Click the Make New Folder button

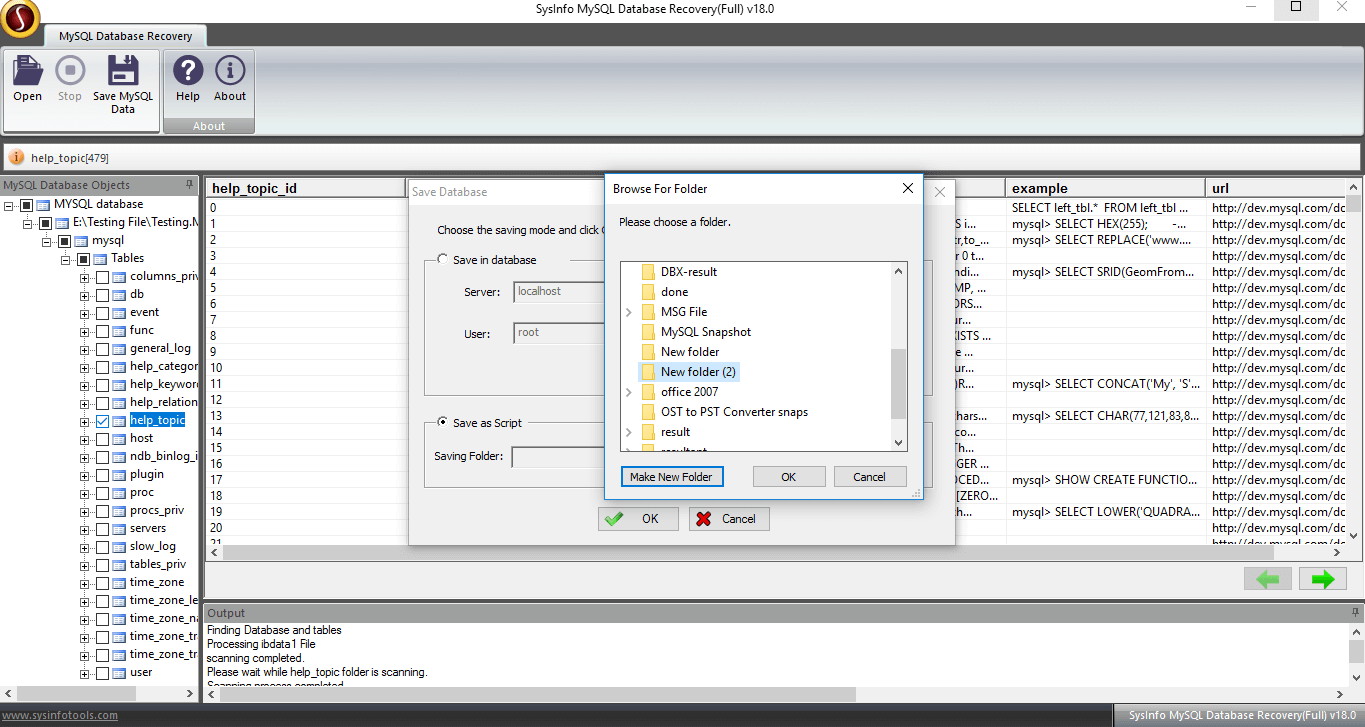point(671,477)
